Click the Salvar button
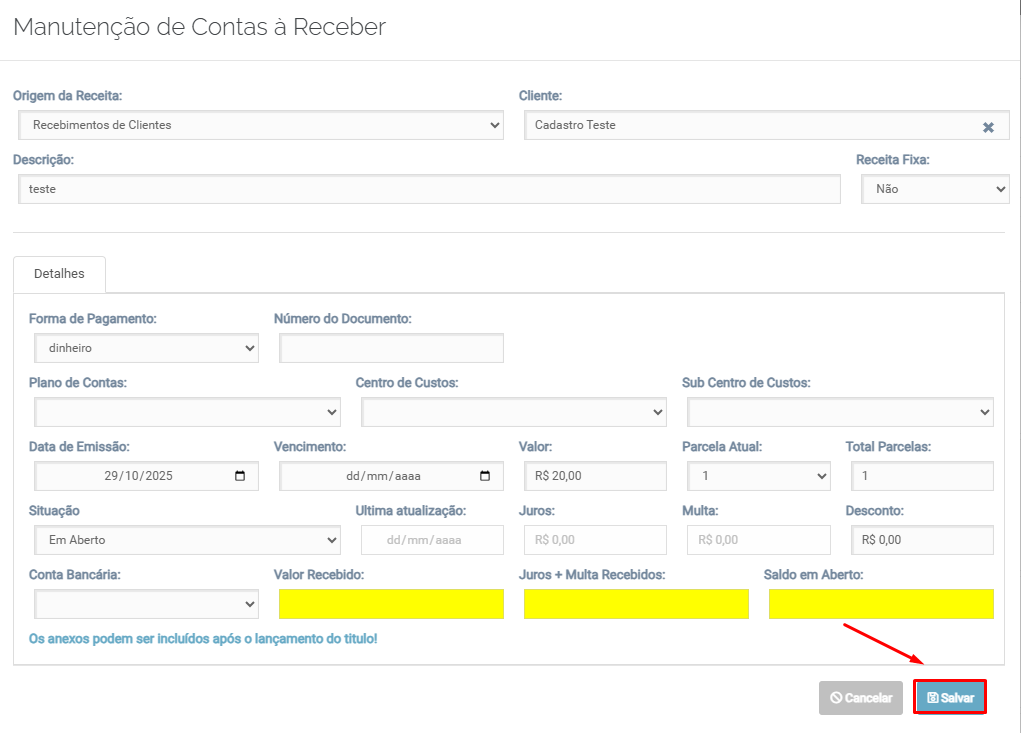The image size is (1021, 733). click(950, 698)
